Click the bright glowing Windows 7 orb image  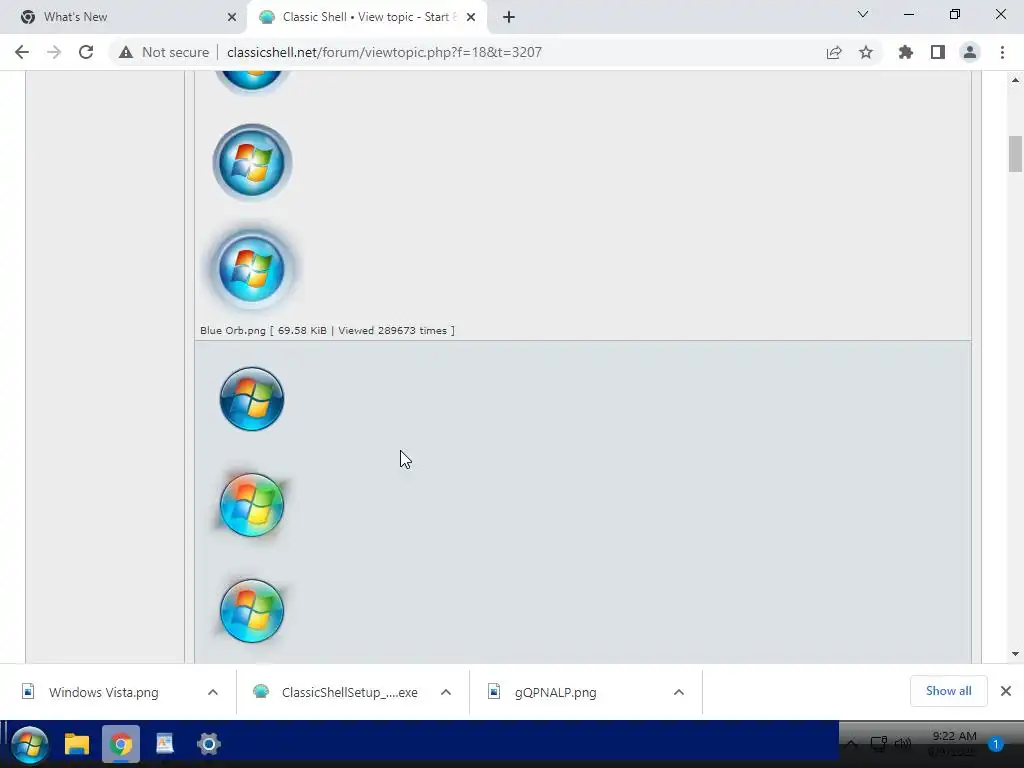[x=252, y=505]
